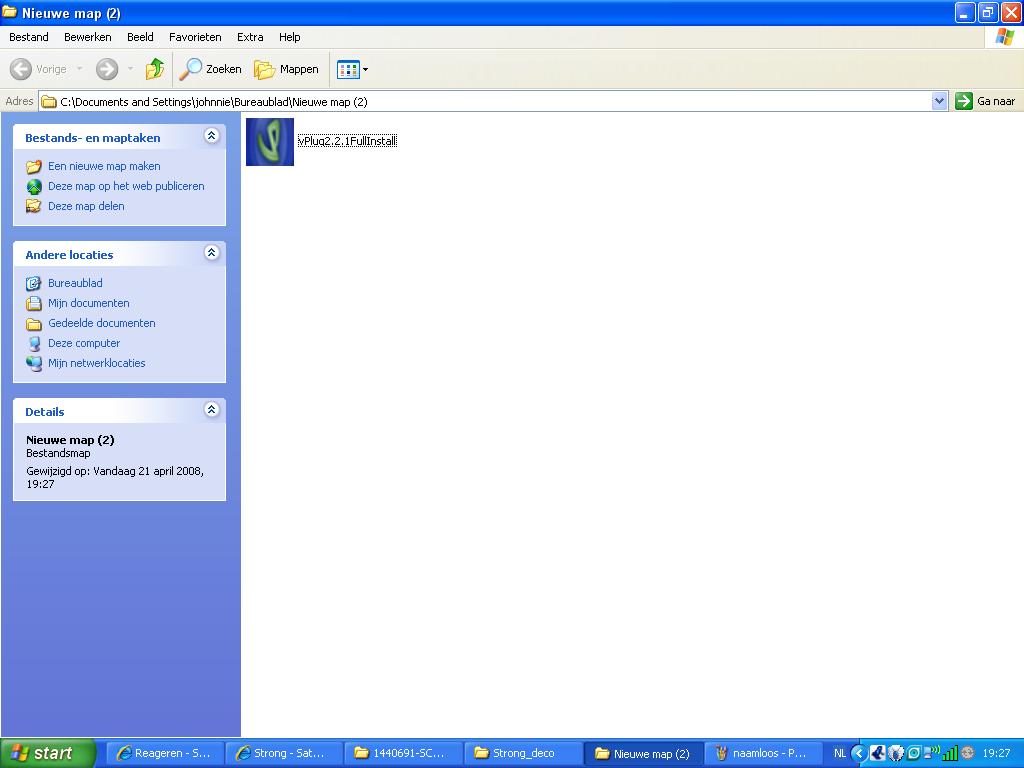The width and height of the screenshot is (1024, 768).
Task: Open the Extra menu
Action: tap(250, 37)
